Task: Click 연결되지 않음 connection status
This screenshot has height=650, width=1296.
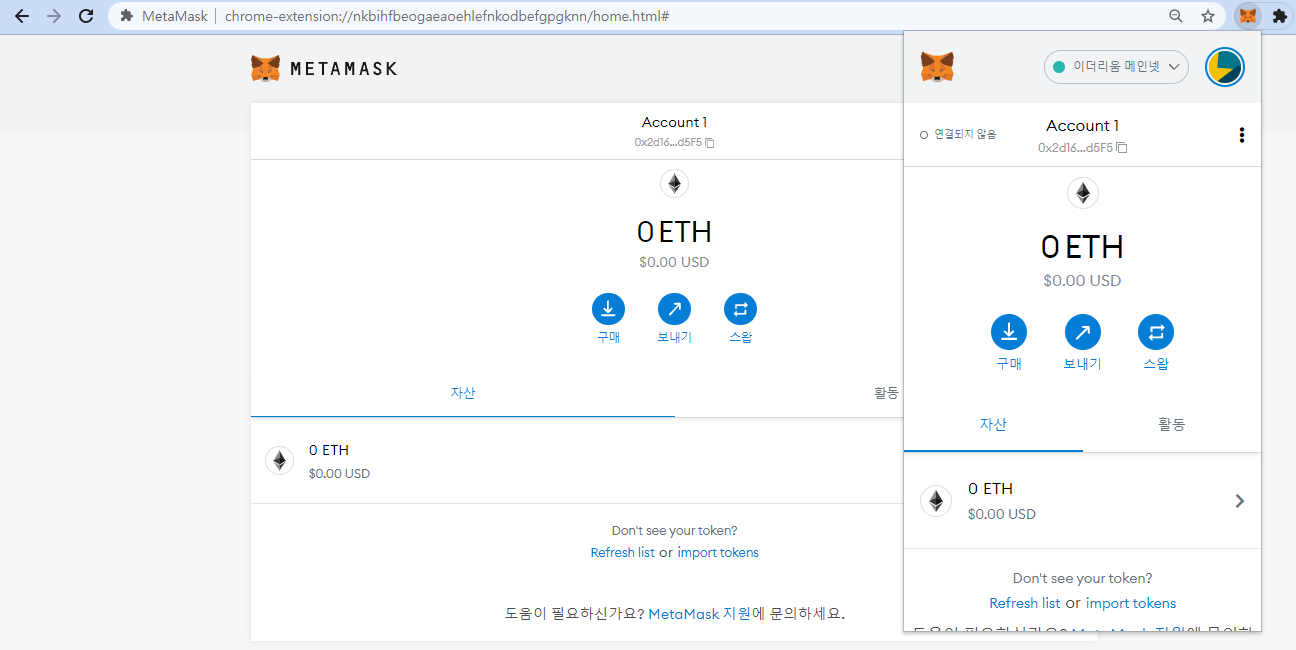Action: coord(958,134)
